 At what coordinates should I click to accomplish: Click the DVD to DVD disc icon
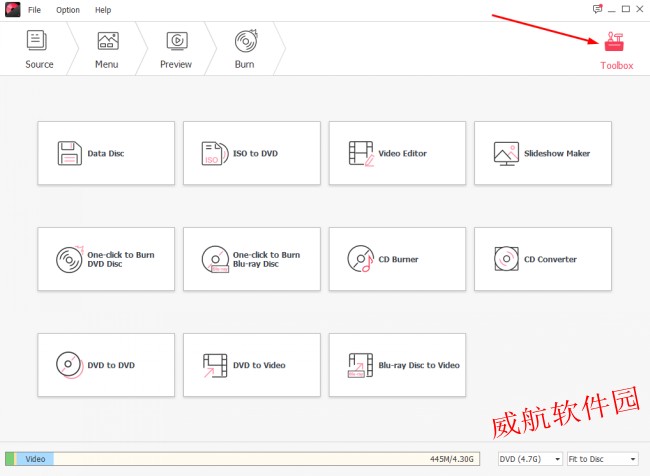click(69, 365)
